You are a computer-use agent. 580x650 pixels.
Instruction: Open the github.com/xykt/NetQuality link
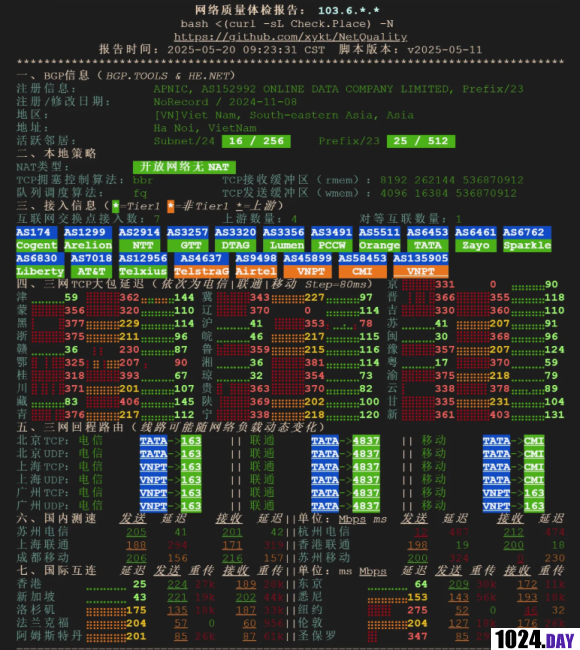pos(290,37)
